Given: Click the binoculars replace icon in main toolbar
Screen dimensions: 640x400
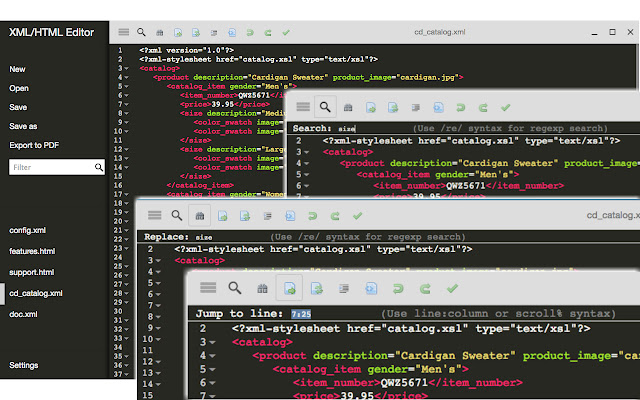Looking at the screenshot, I should click(160, 32).
